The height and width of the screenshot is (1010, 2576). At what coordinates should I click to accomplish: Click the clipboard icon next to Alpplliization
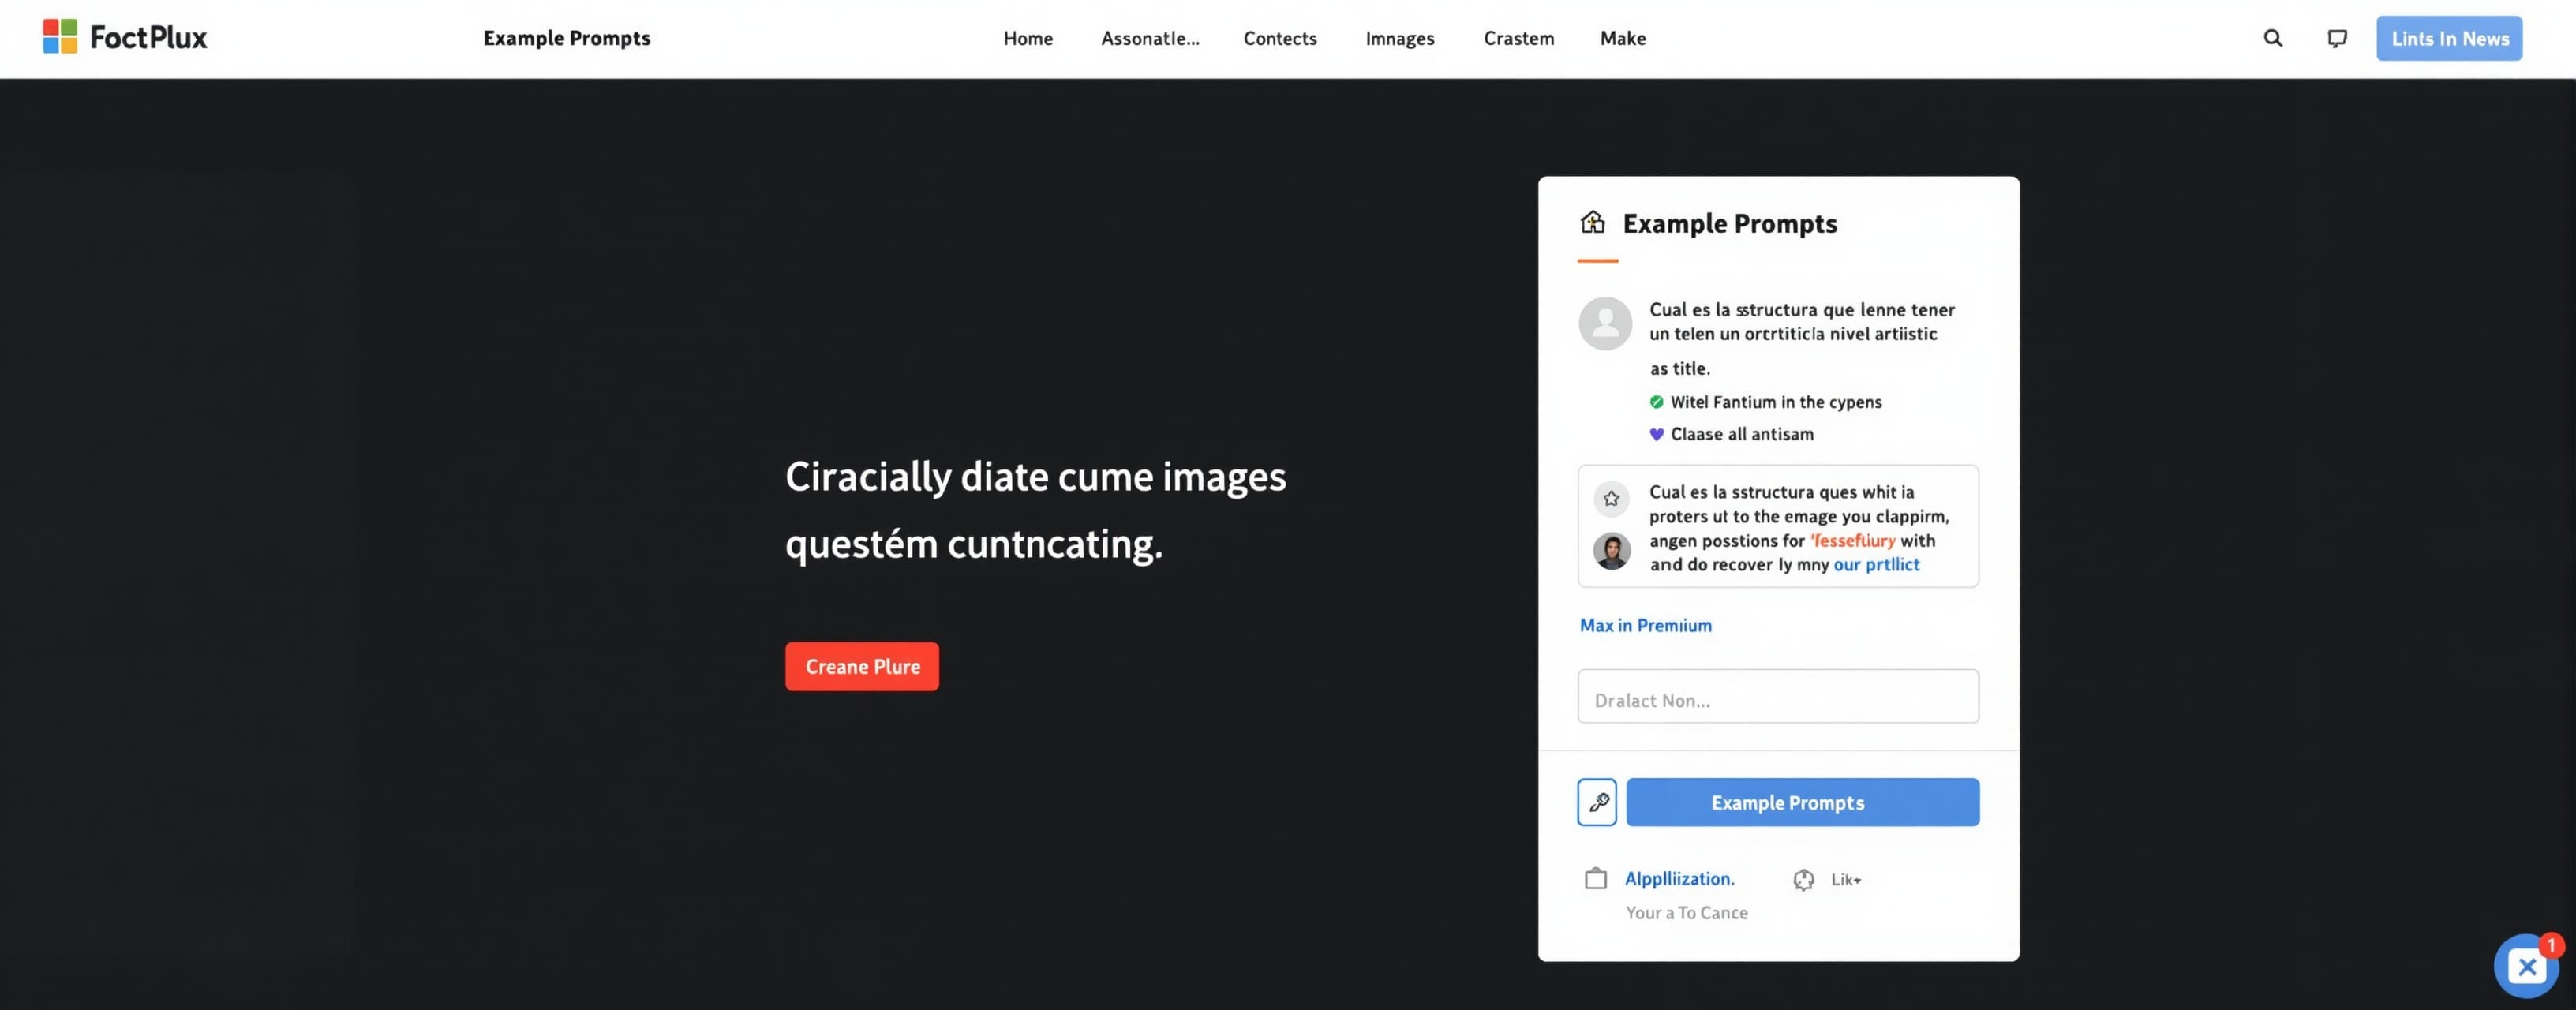[x=1596, y=879]
